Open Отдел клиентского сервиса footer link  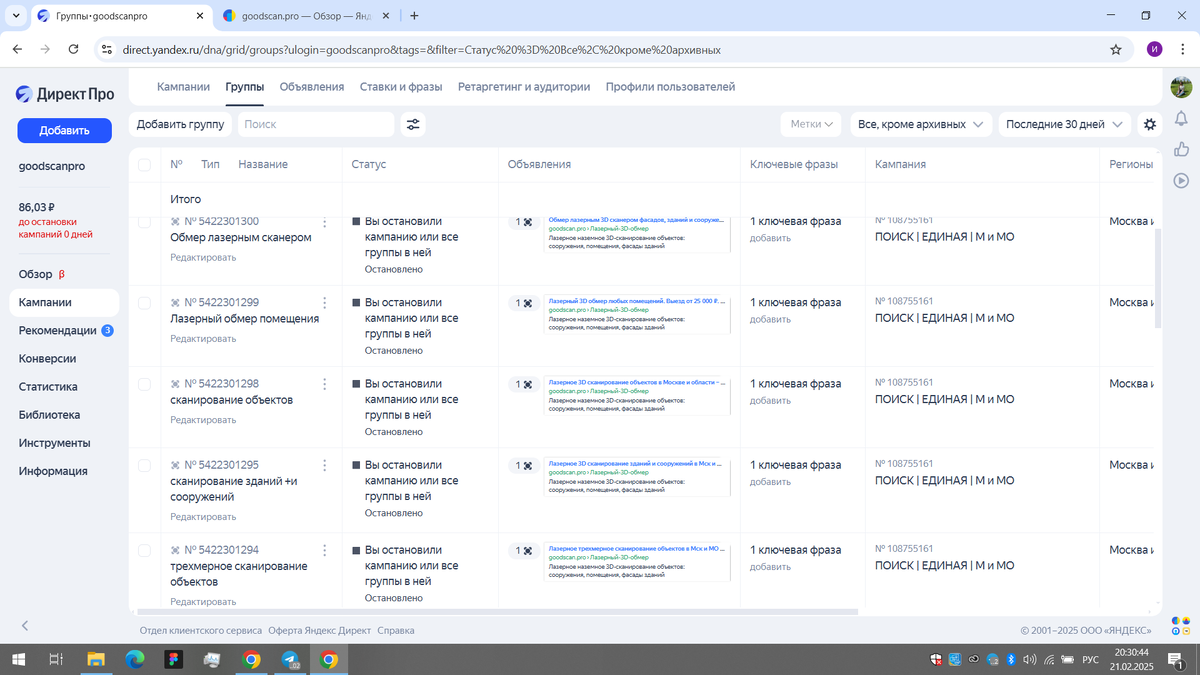tap(201, 631)
